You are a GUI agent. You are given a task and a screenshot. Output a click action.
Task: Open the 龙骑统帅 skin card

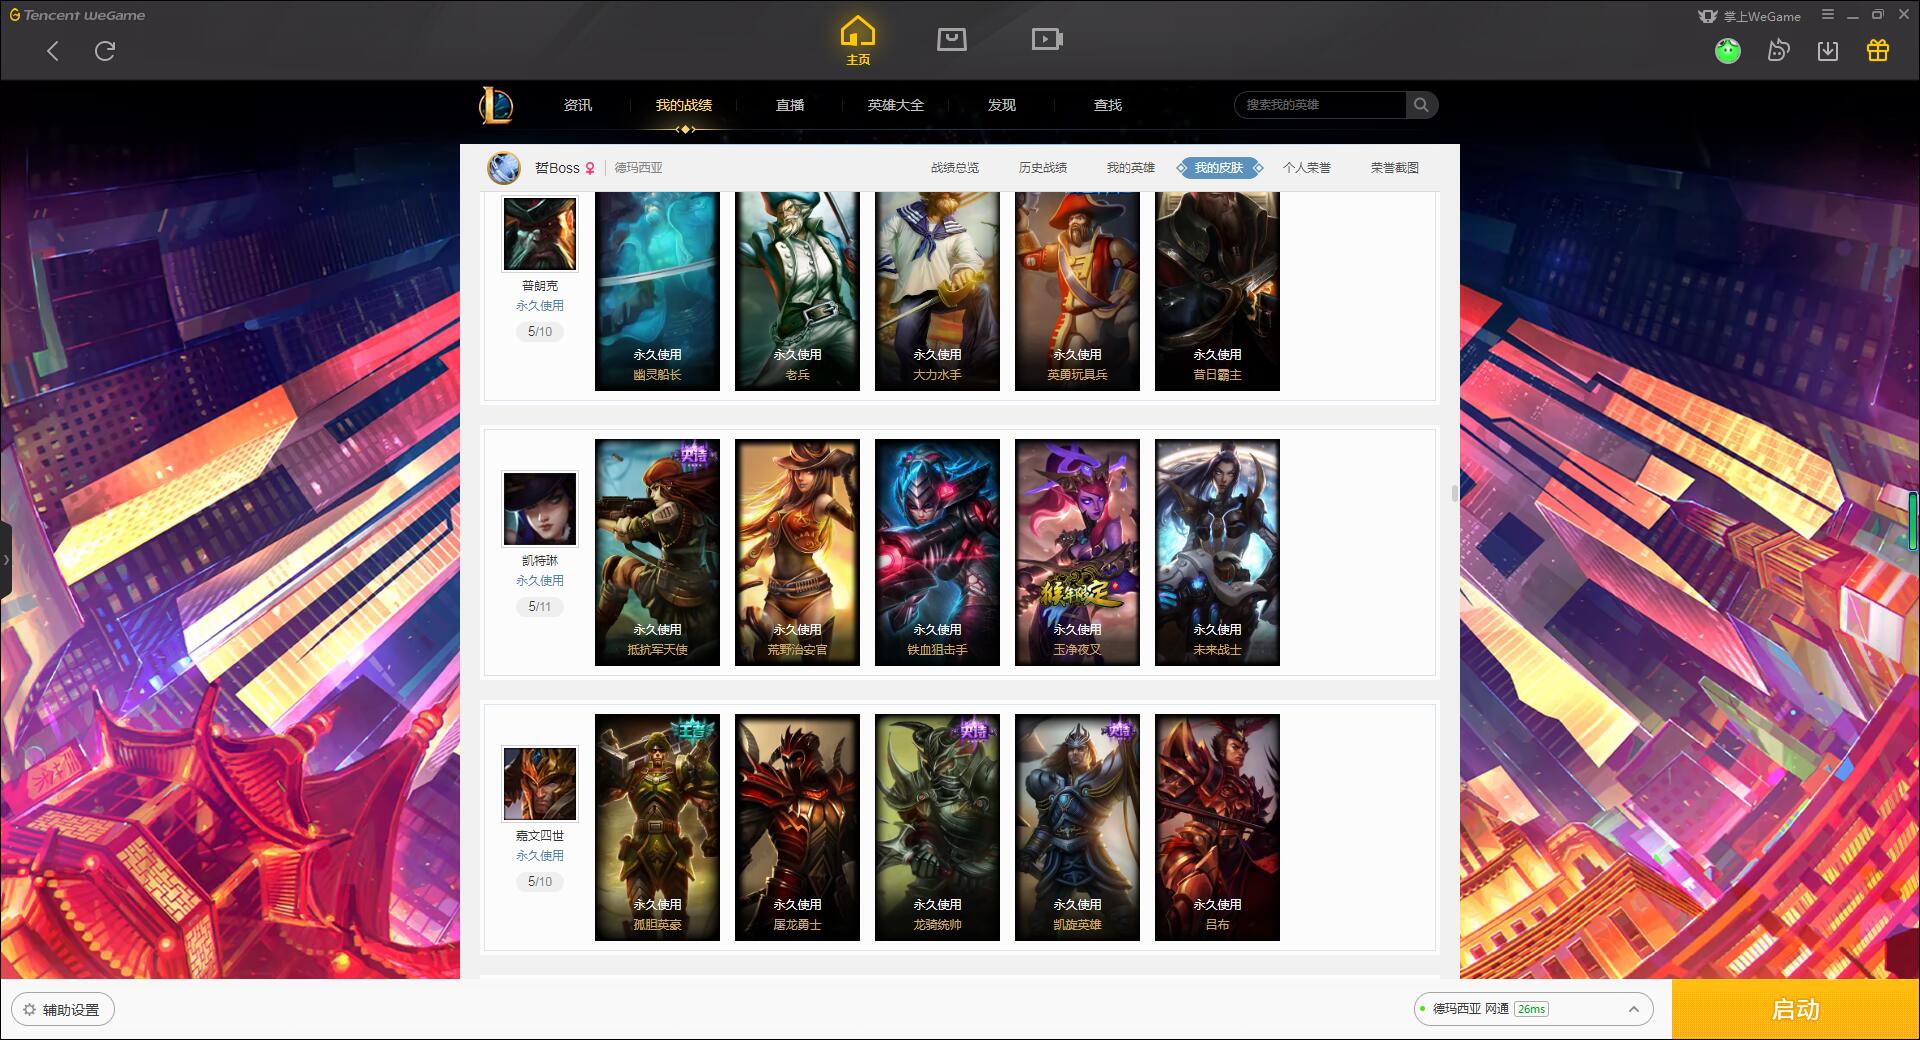pyautogui.click(x=937, y=828)
